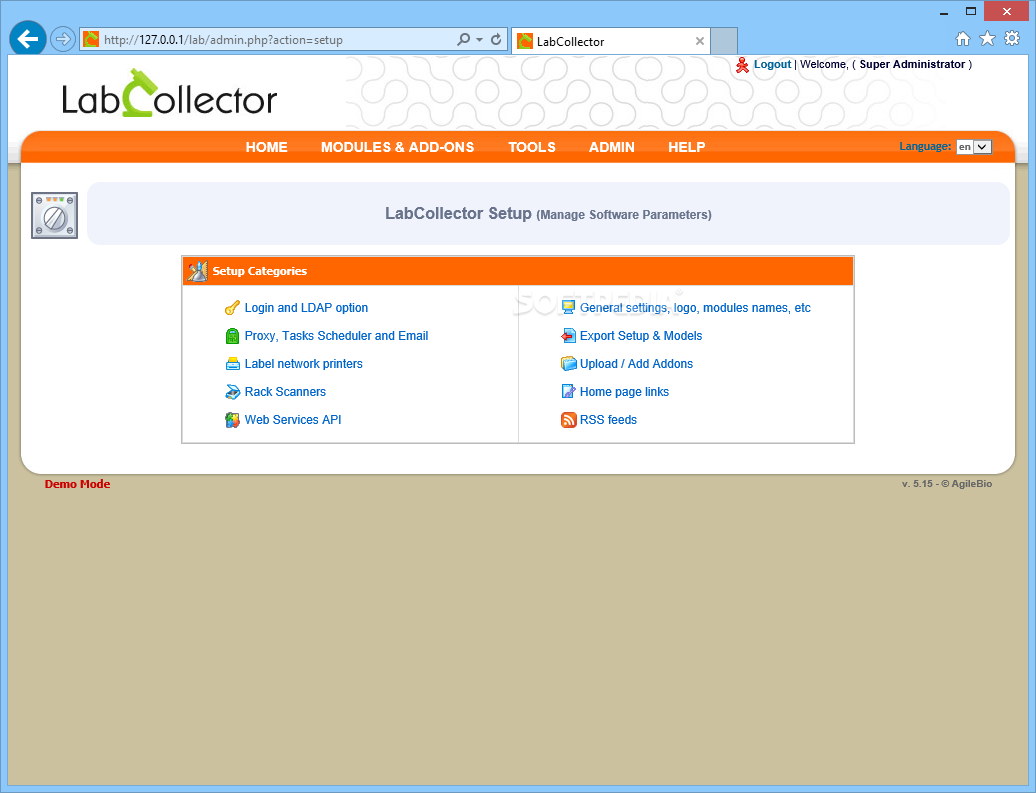Open the MODULES & ADD-ONS menu

pos(397,147)
